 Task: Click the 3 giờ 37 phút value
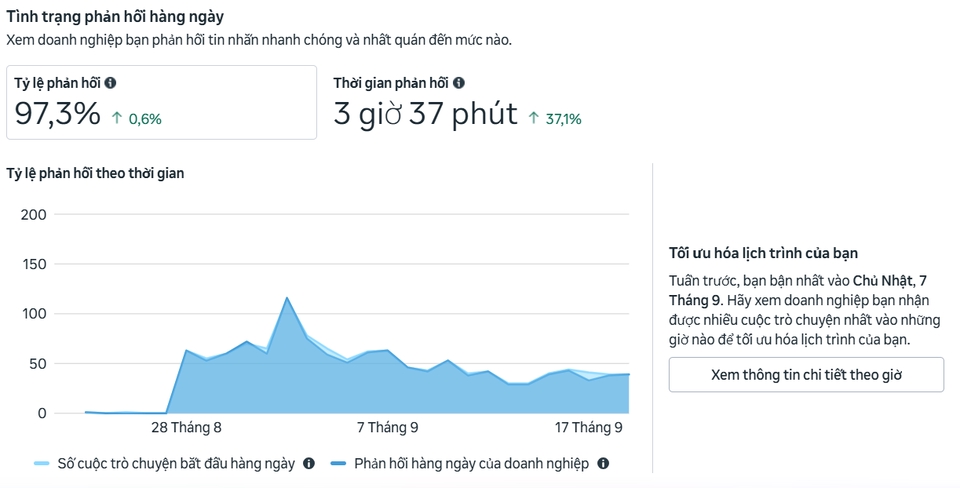pyautogui.click(x=425, y=115)
